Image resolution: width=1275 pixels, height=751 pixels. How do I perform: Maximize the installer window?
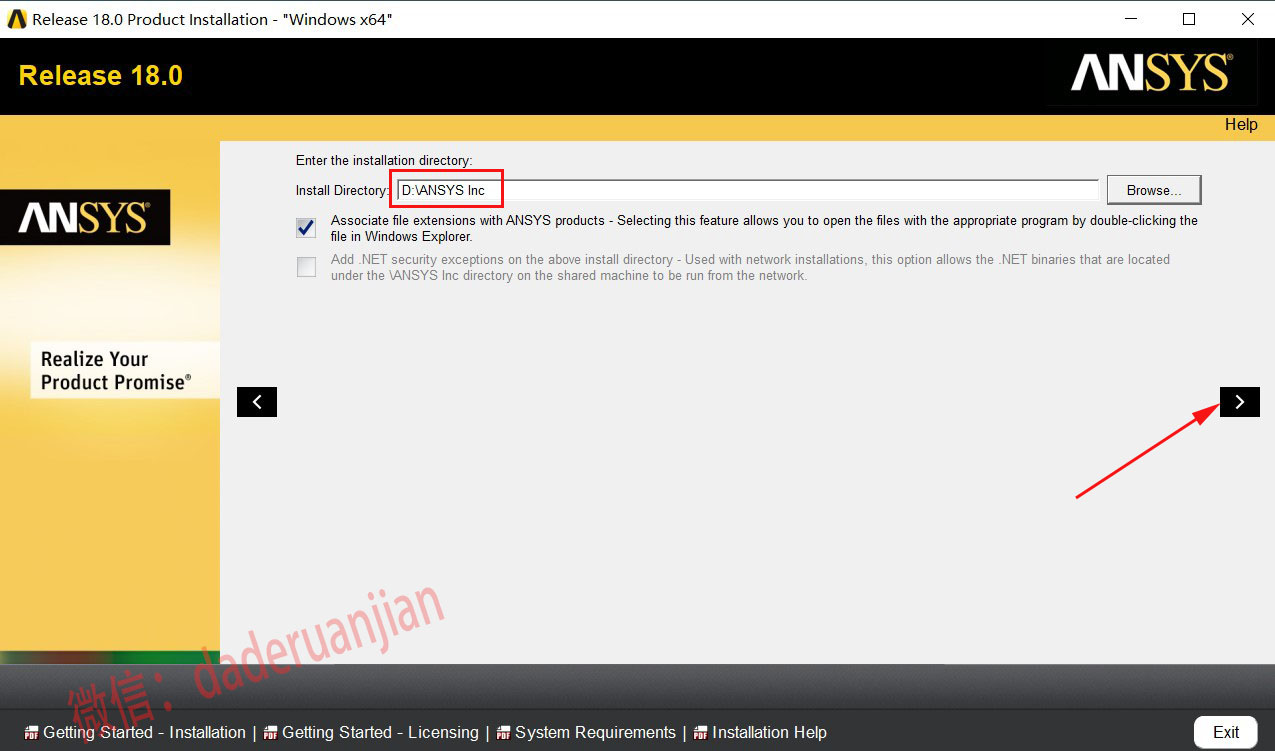click(1188, 19)
